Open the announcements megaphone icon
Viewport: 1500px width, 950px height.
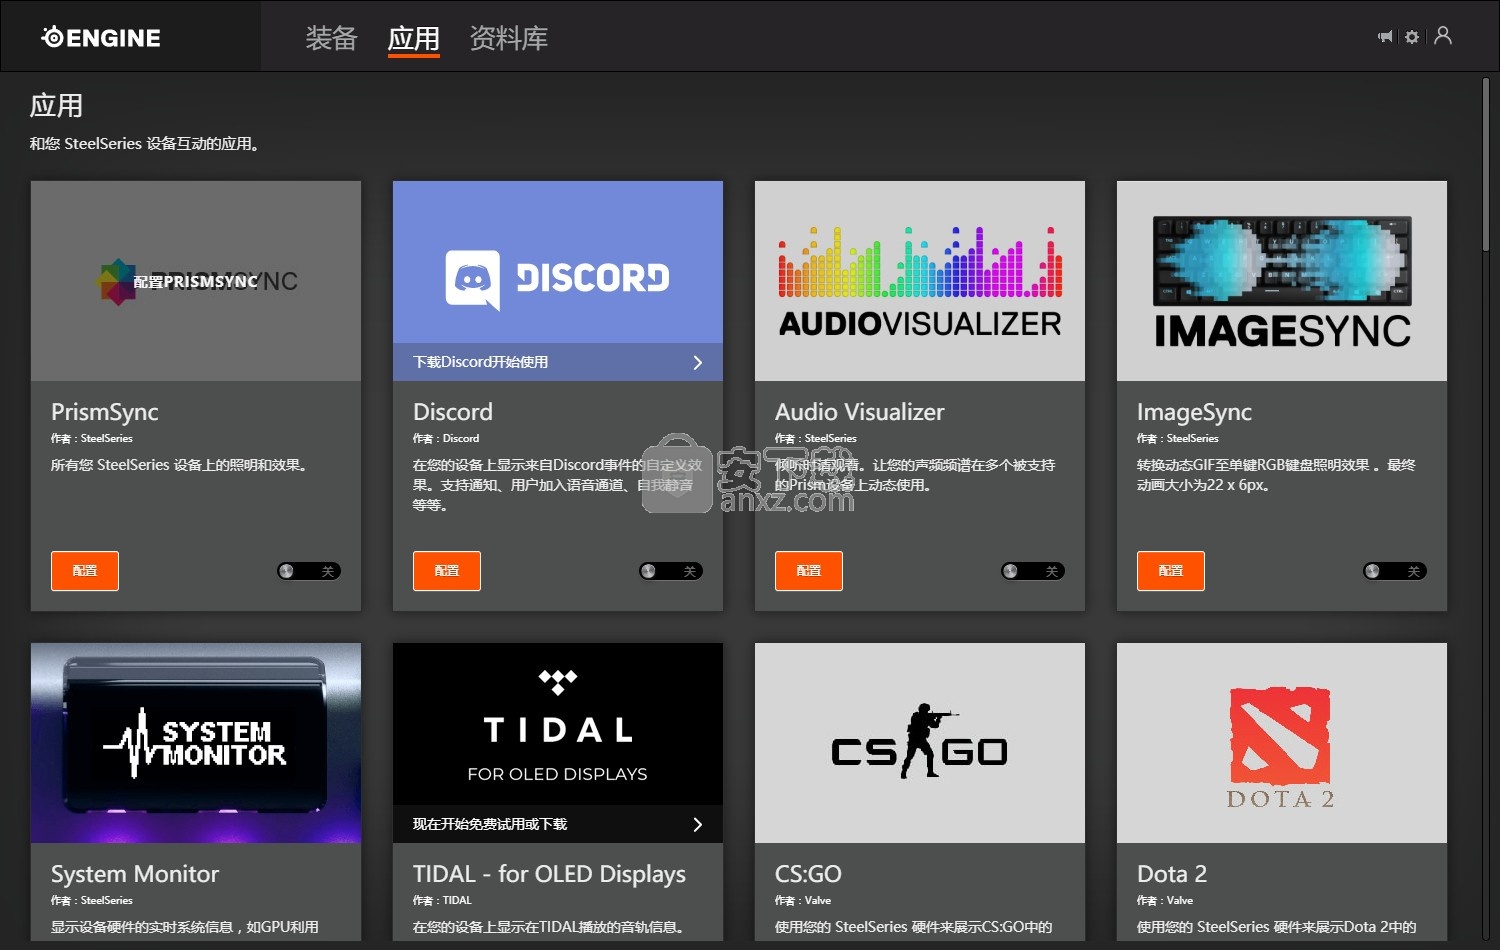click(x=1385, y=37)
